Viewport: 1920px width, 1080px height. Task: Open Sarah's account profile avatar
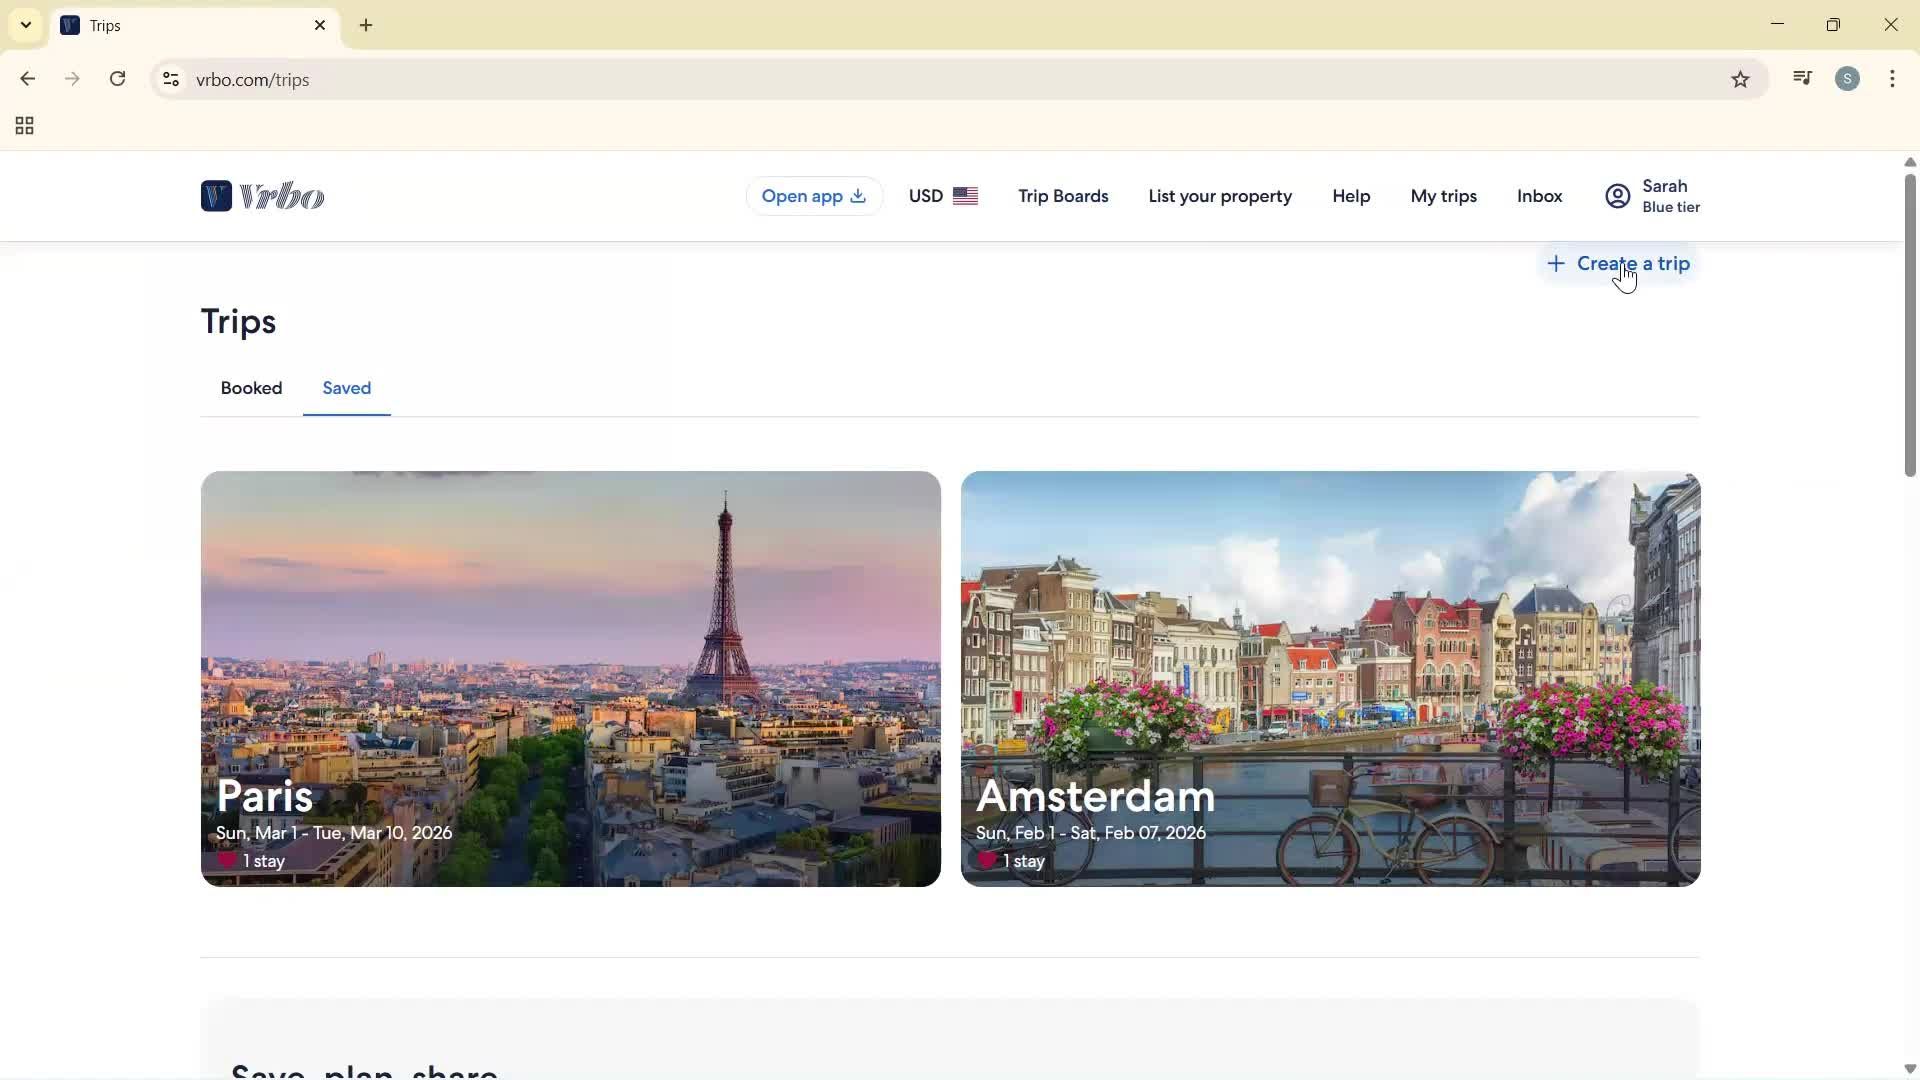coord(1618,196)
